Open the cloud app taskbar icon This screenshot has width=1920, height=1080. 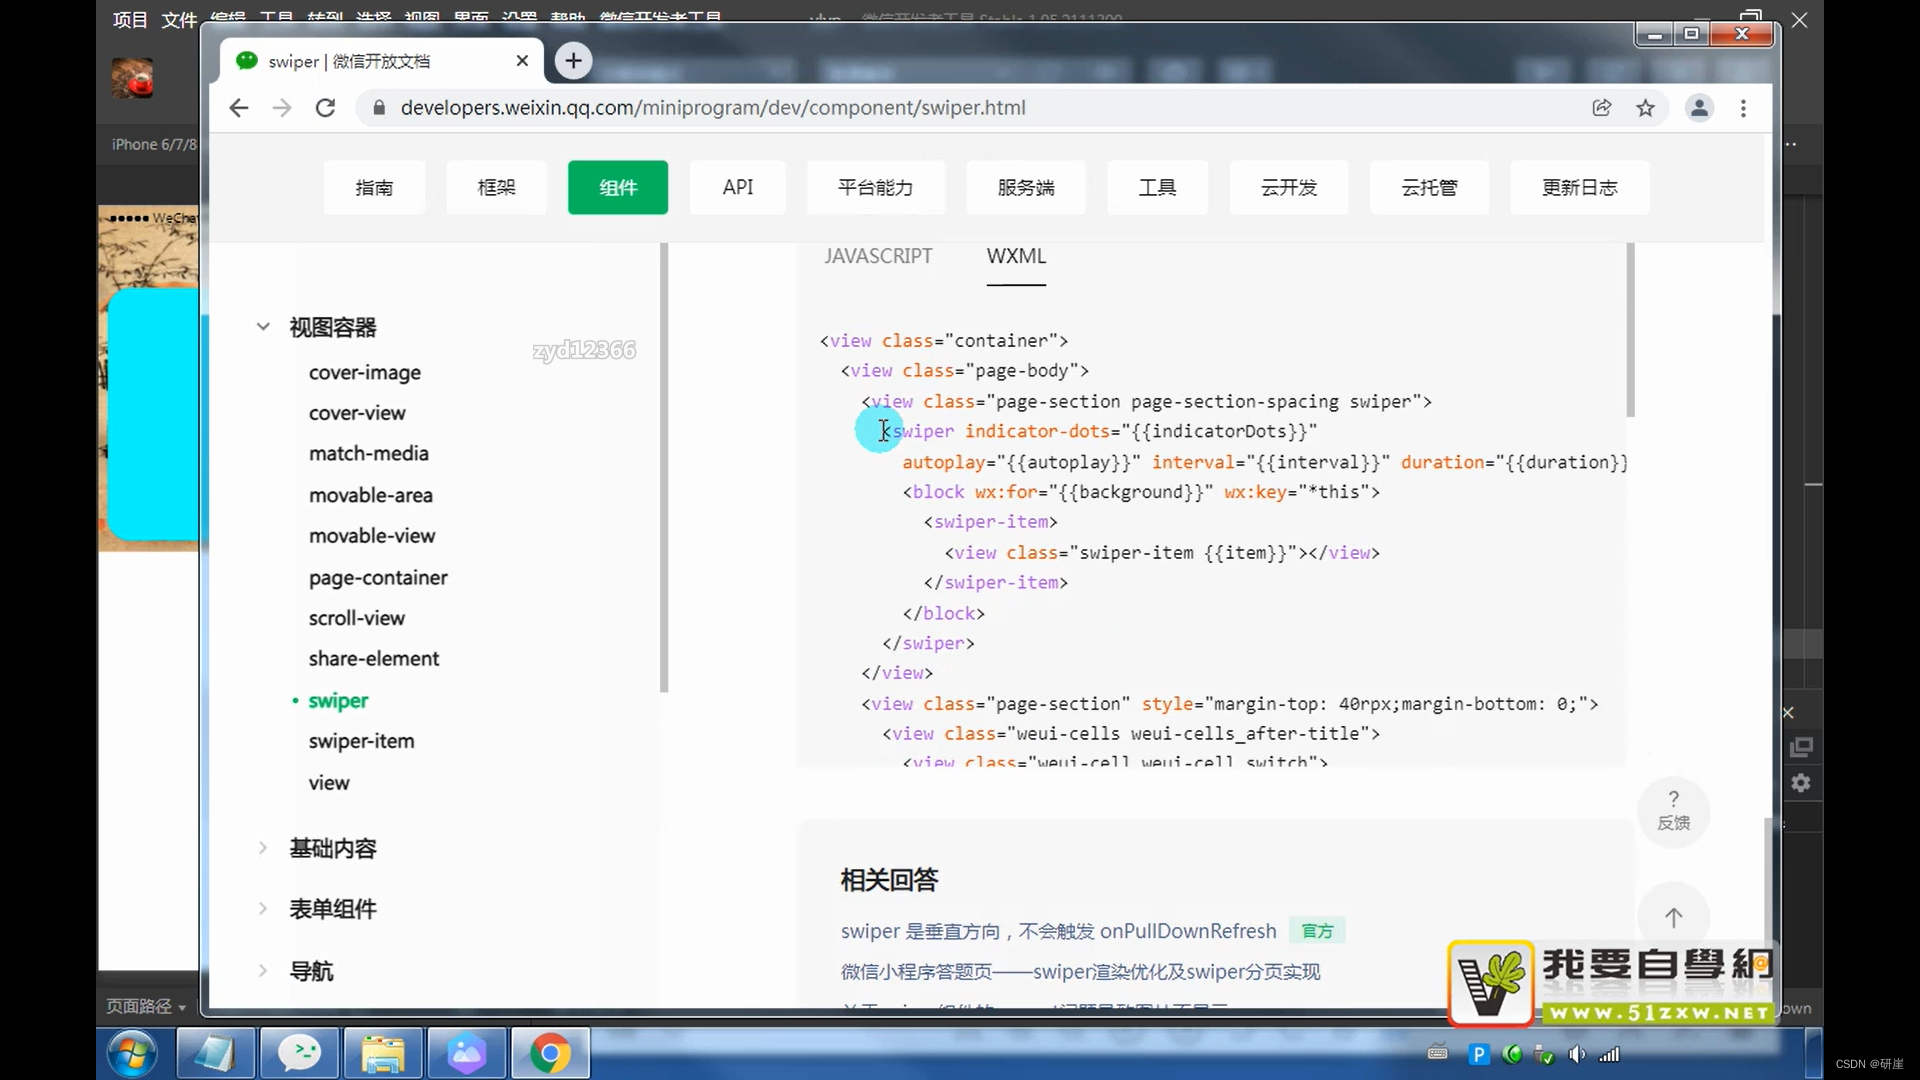(x=466, y=1054)
